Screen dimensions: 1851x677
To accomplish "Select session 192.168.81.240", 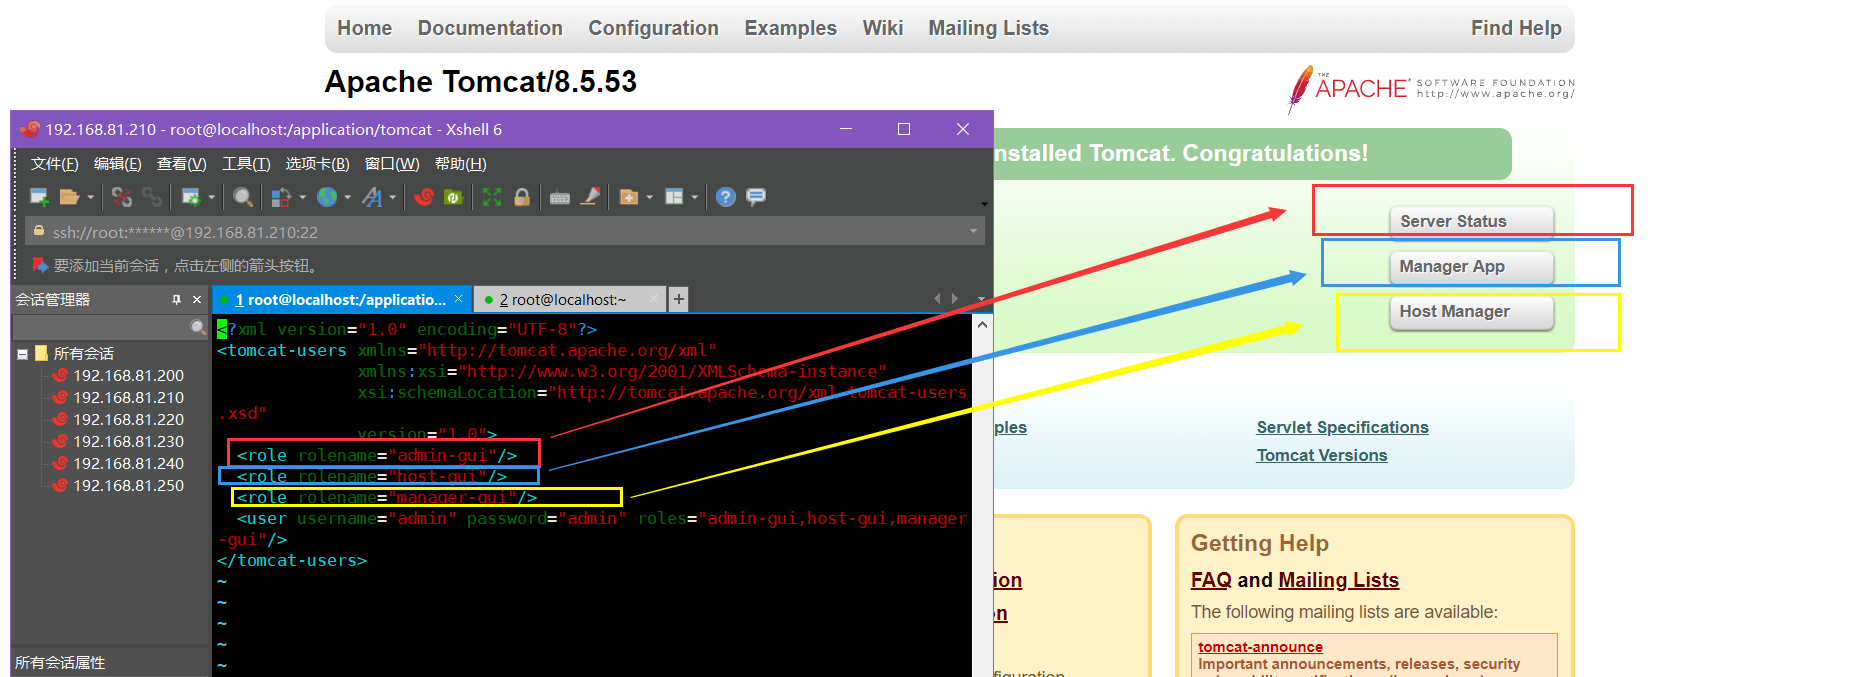I will point(128,464).
